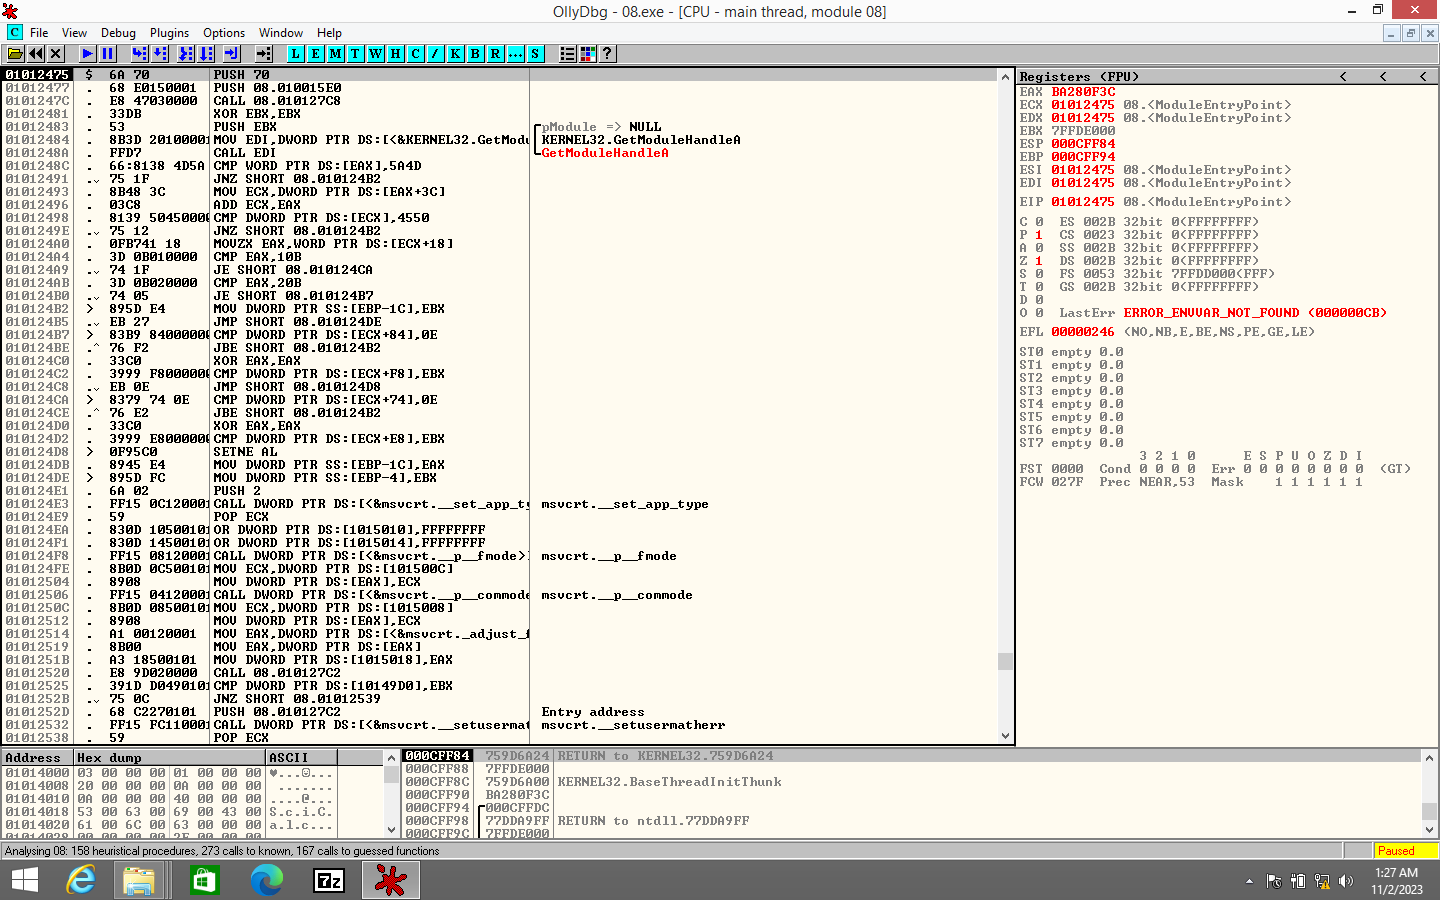1440x900 pixels.
Task: Show Executable modules with E button
Action: click(x=316, y=54)
